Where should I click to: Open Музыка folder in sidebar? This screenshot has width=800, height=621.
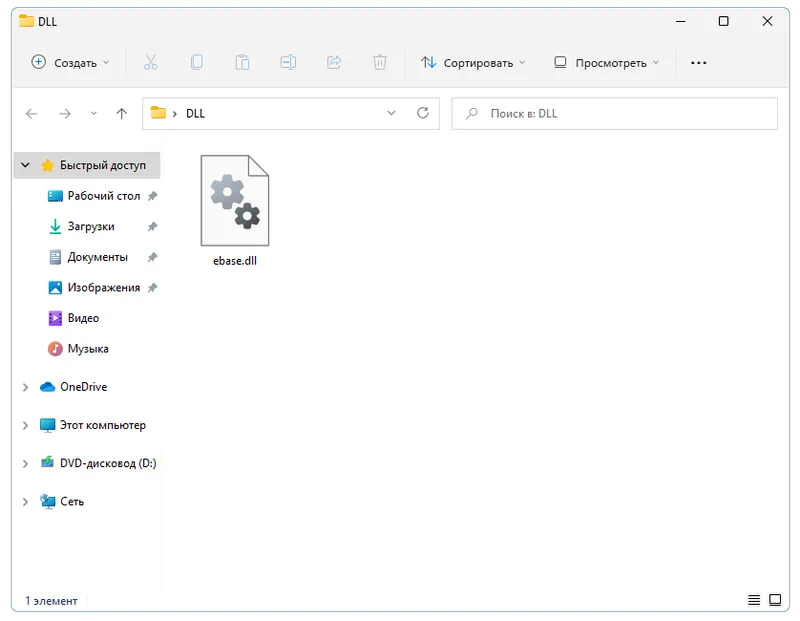pos(88,349)
